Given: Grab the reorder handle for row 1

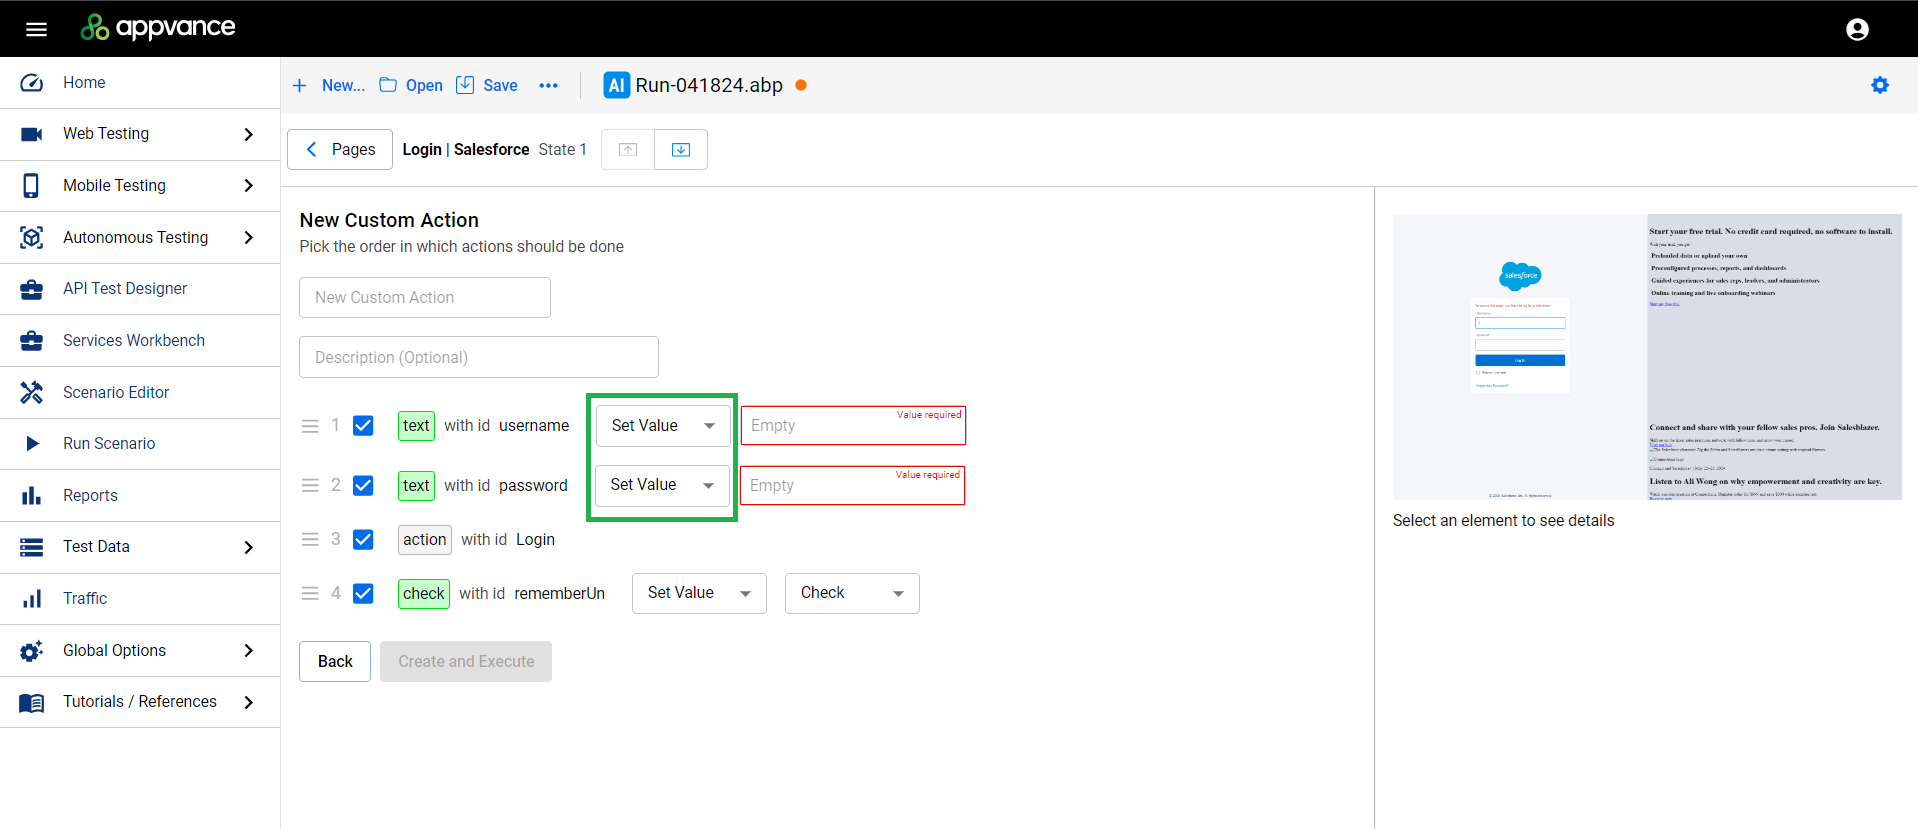Looking at the screenshot, I should (x=310, y=426).
